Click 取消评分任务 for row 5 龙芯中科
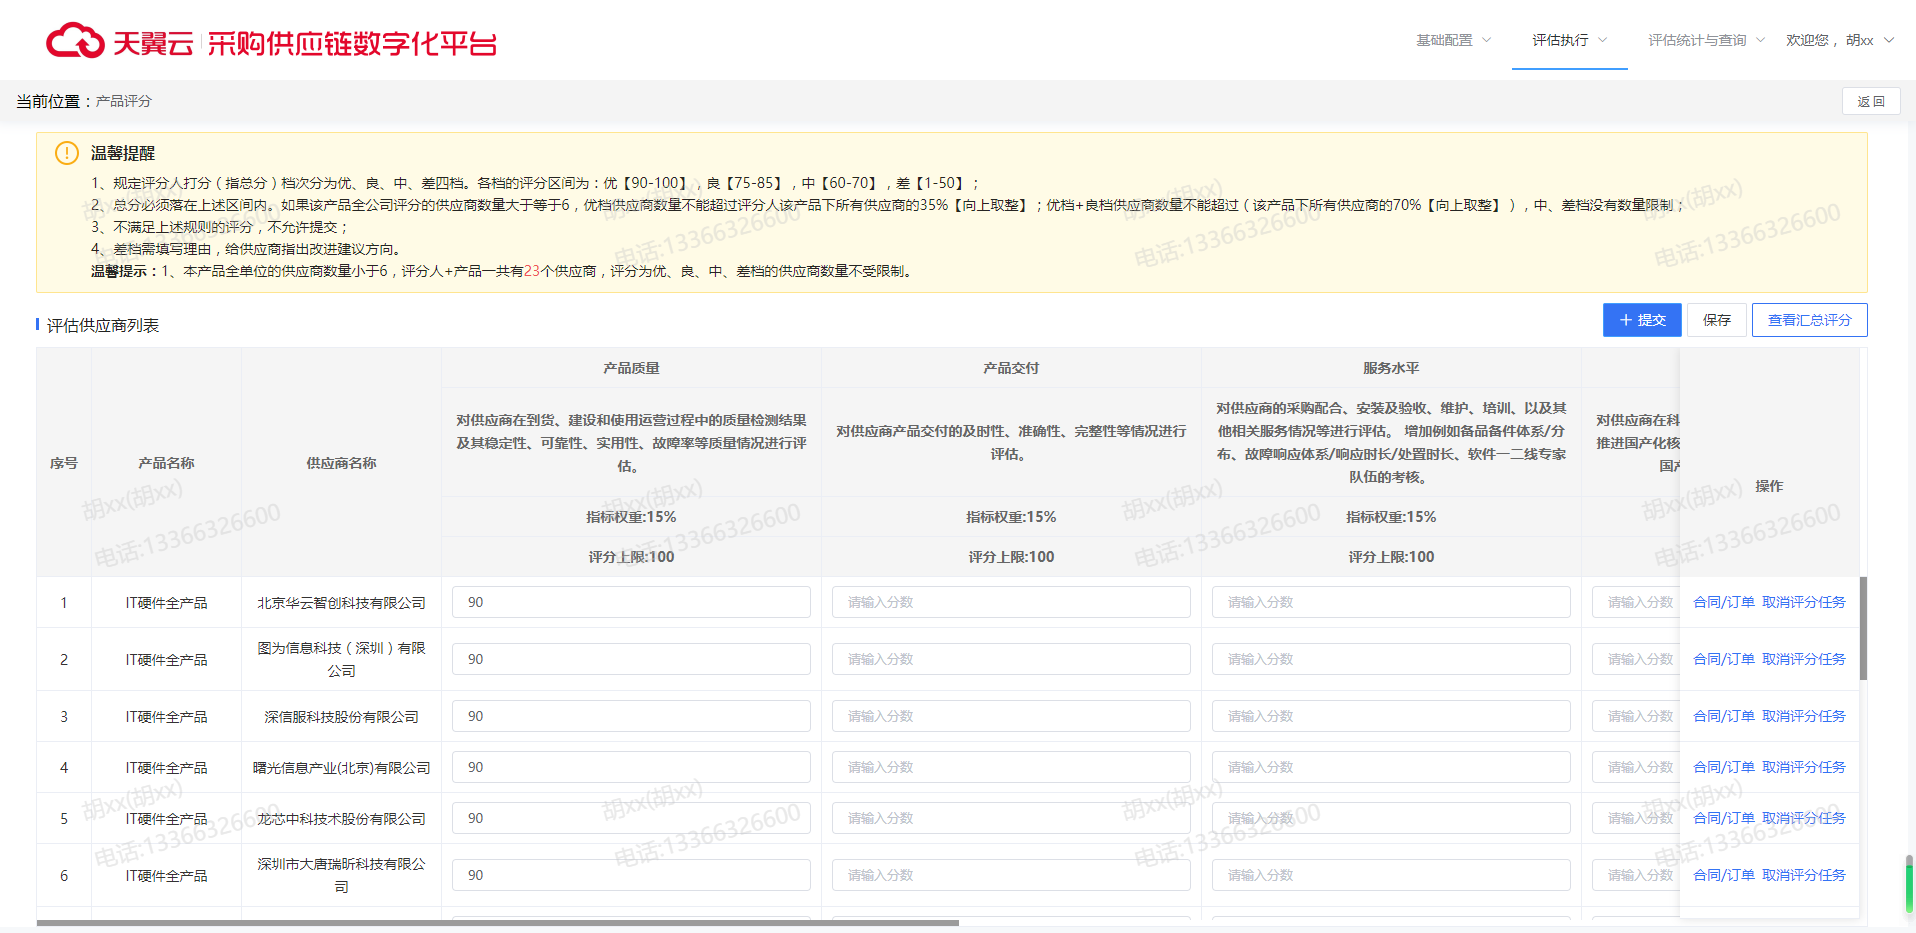1916x933 pixels. [x=1804, y=818]
